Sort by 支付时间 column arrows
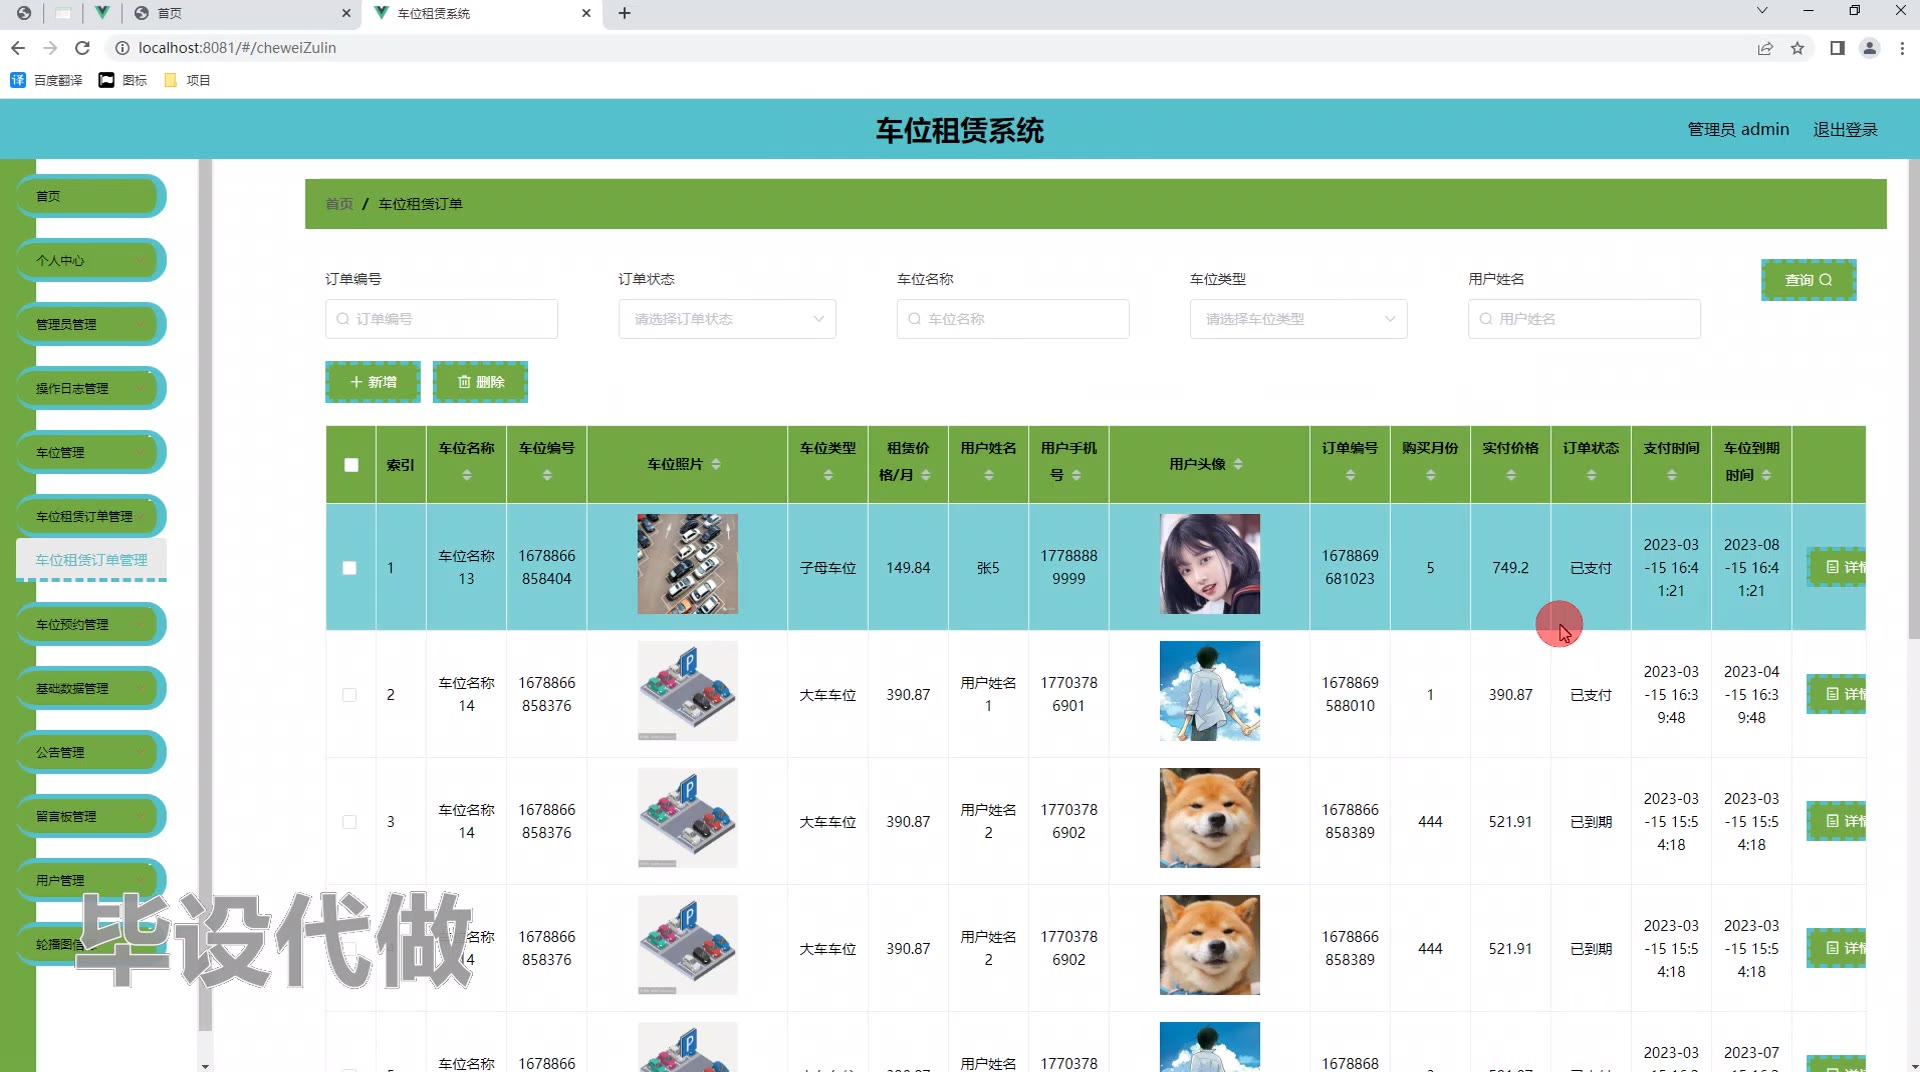 tap(1672, 476)
